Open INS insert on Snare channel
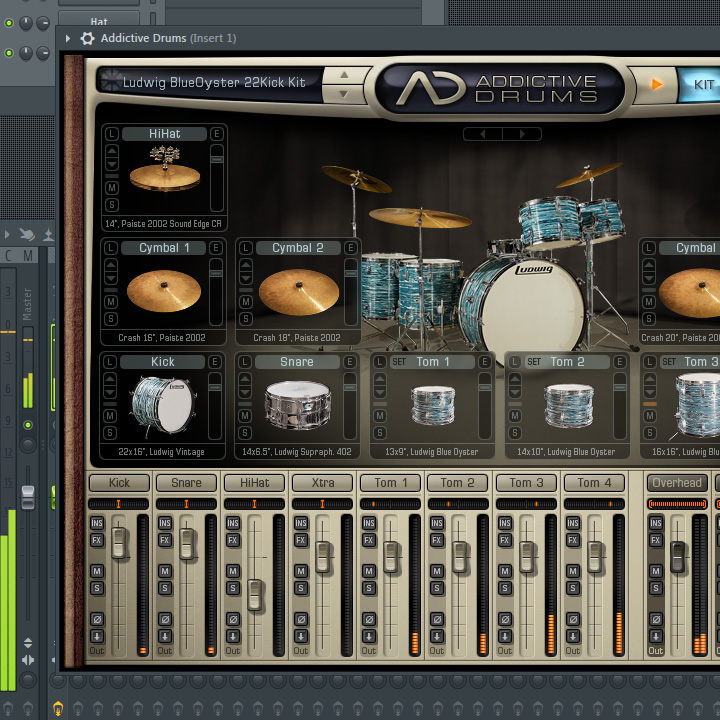Screen dimensions: 720x720 165,523
